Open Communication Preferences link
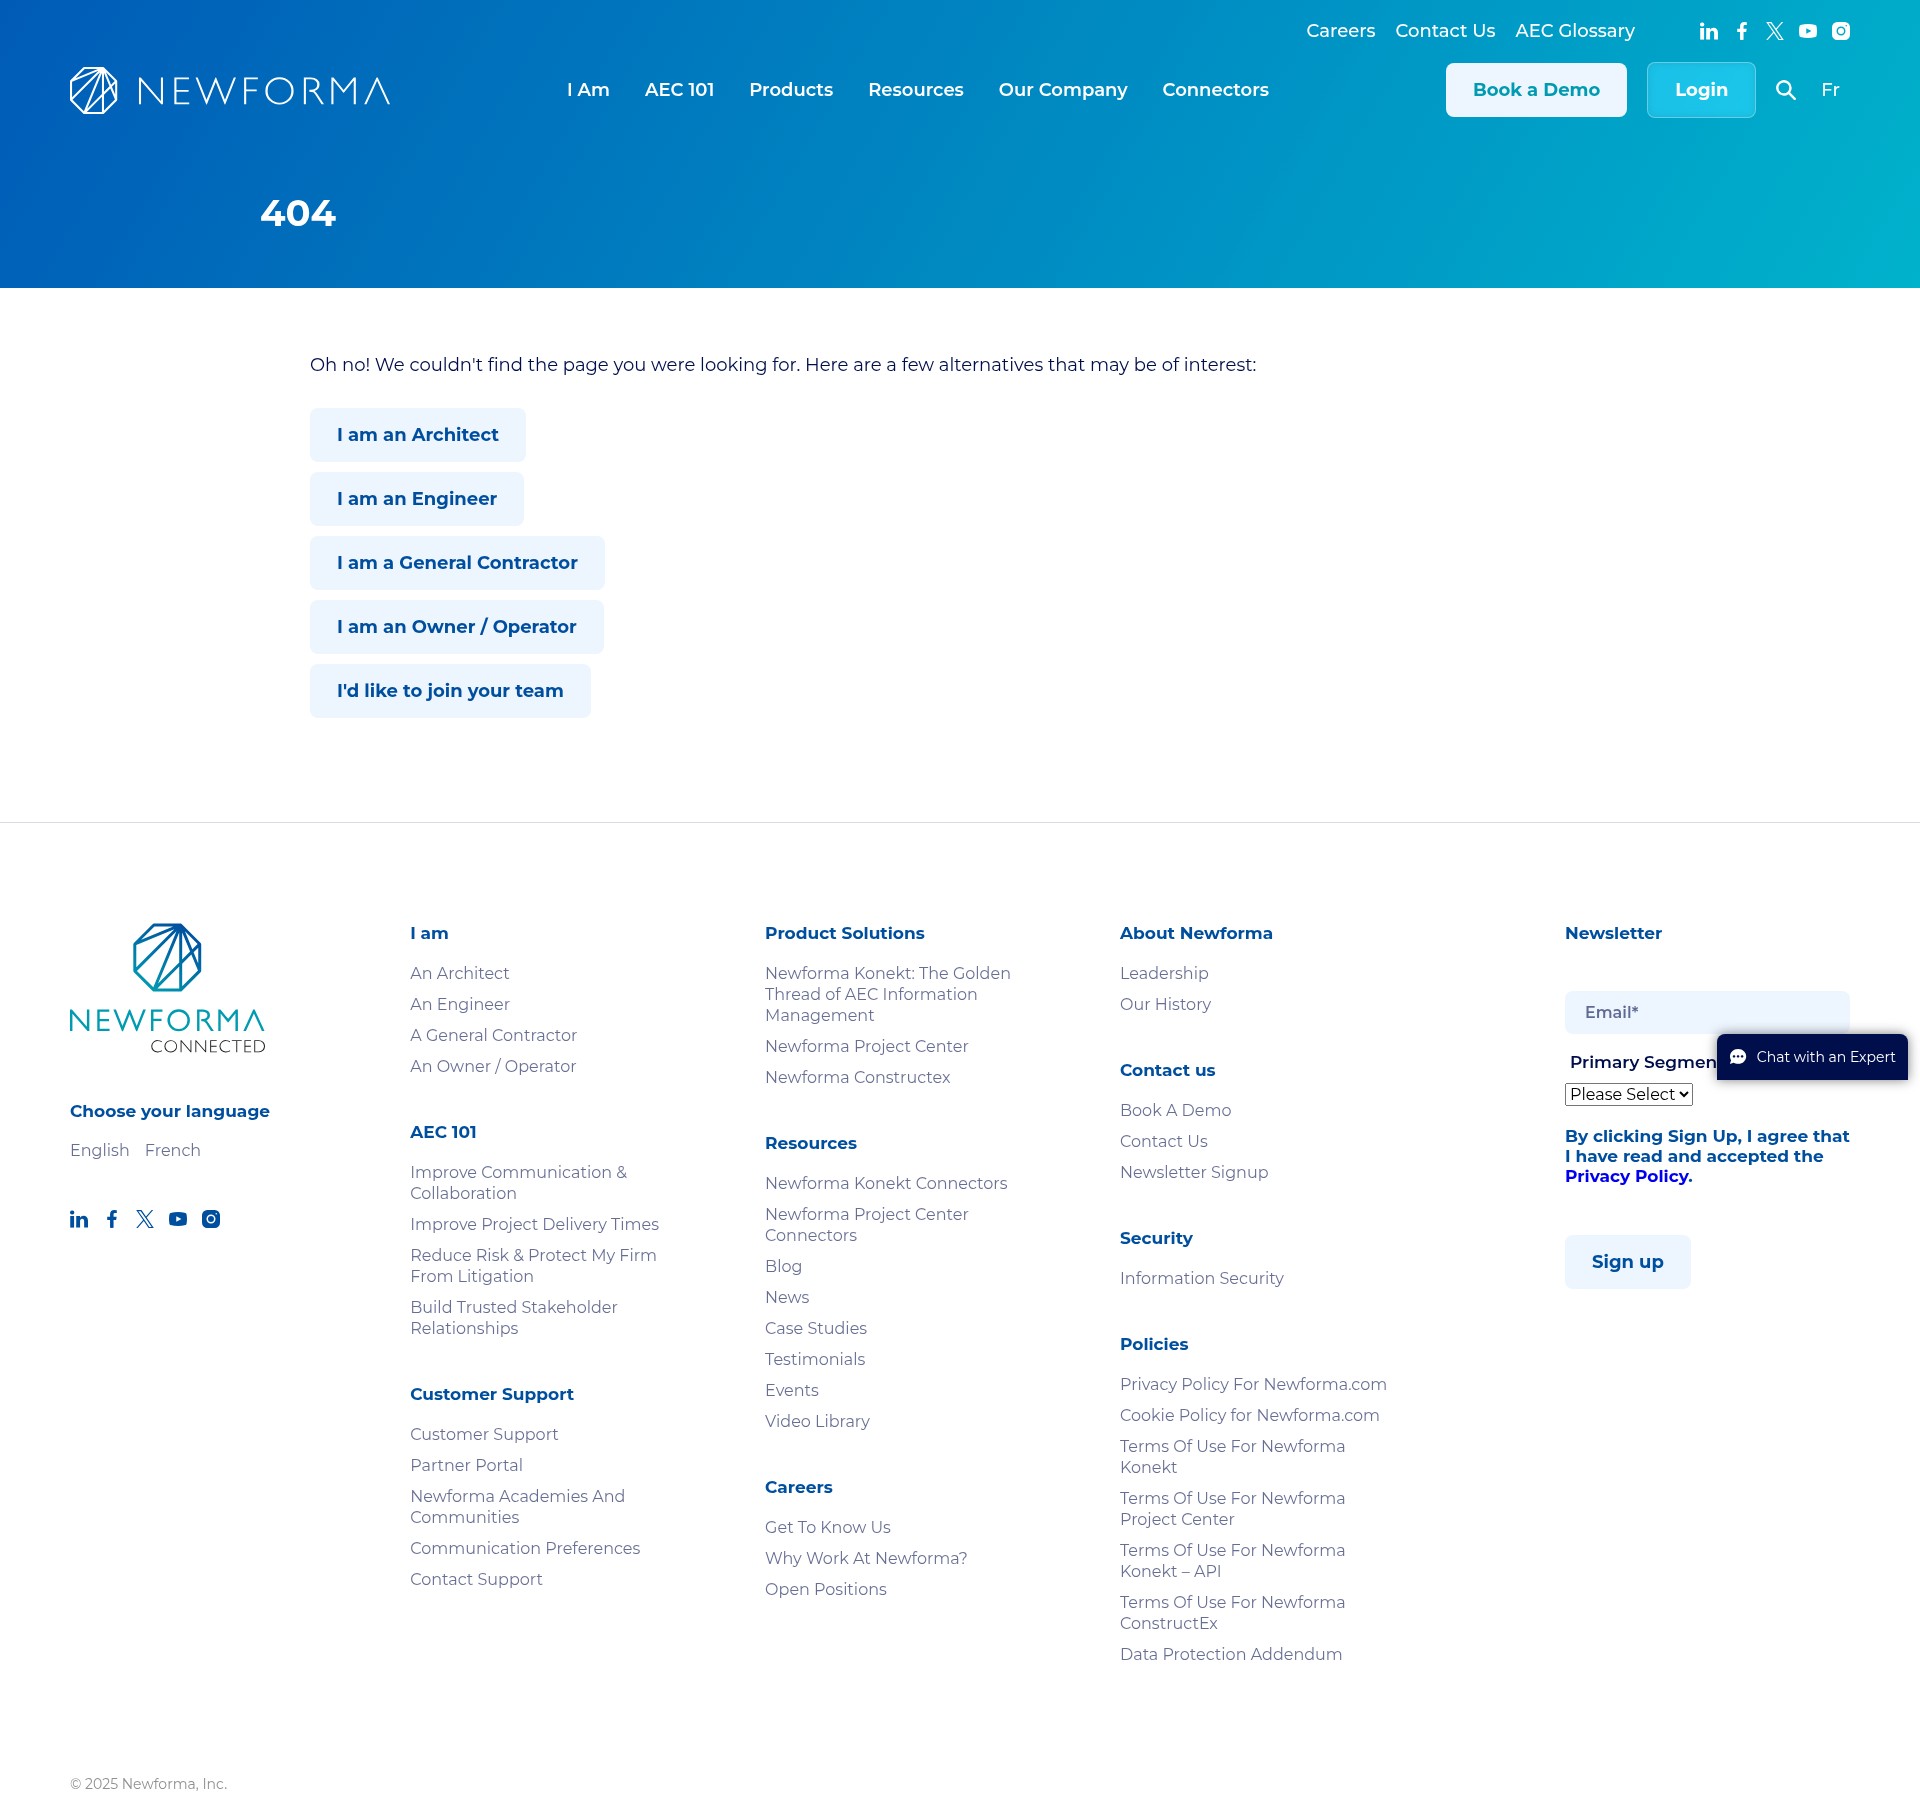Screen dimensions: 1920x1808 coord(525,1548)
